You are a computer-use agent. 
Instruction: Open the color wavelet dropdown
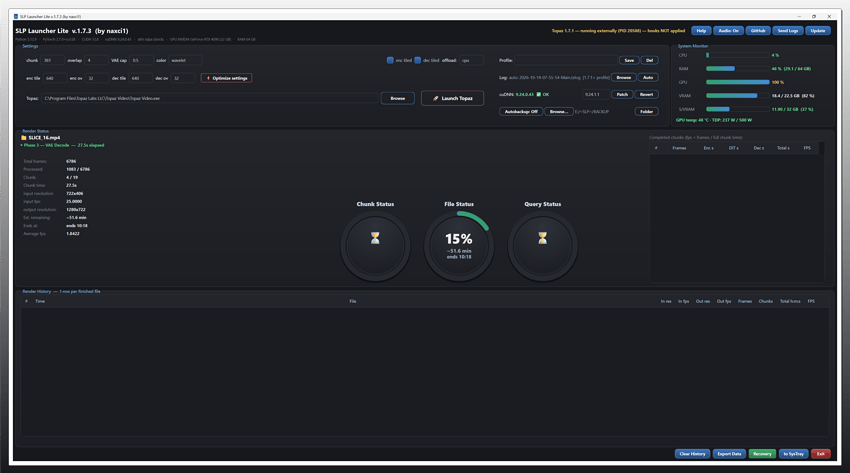(x=185, y=60)
